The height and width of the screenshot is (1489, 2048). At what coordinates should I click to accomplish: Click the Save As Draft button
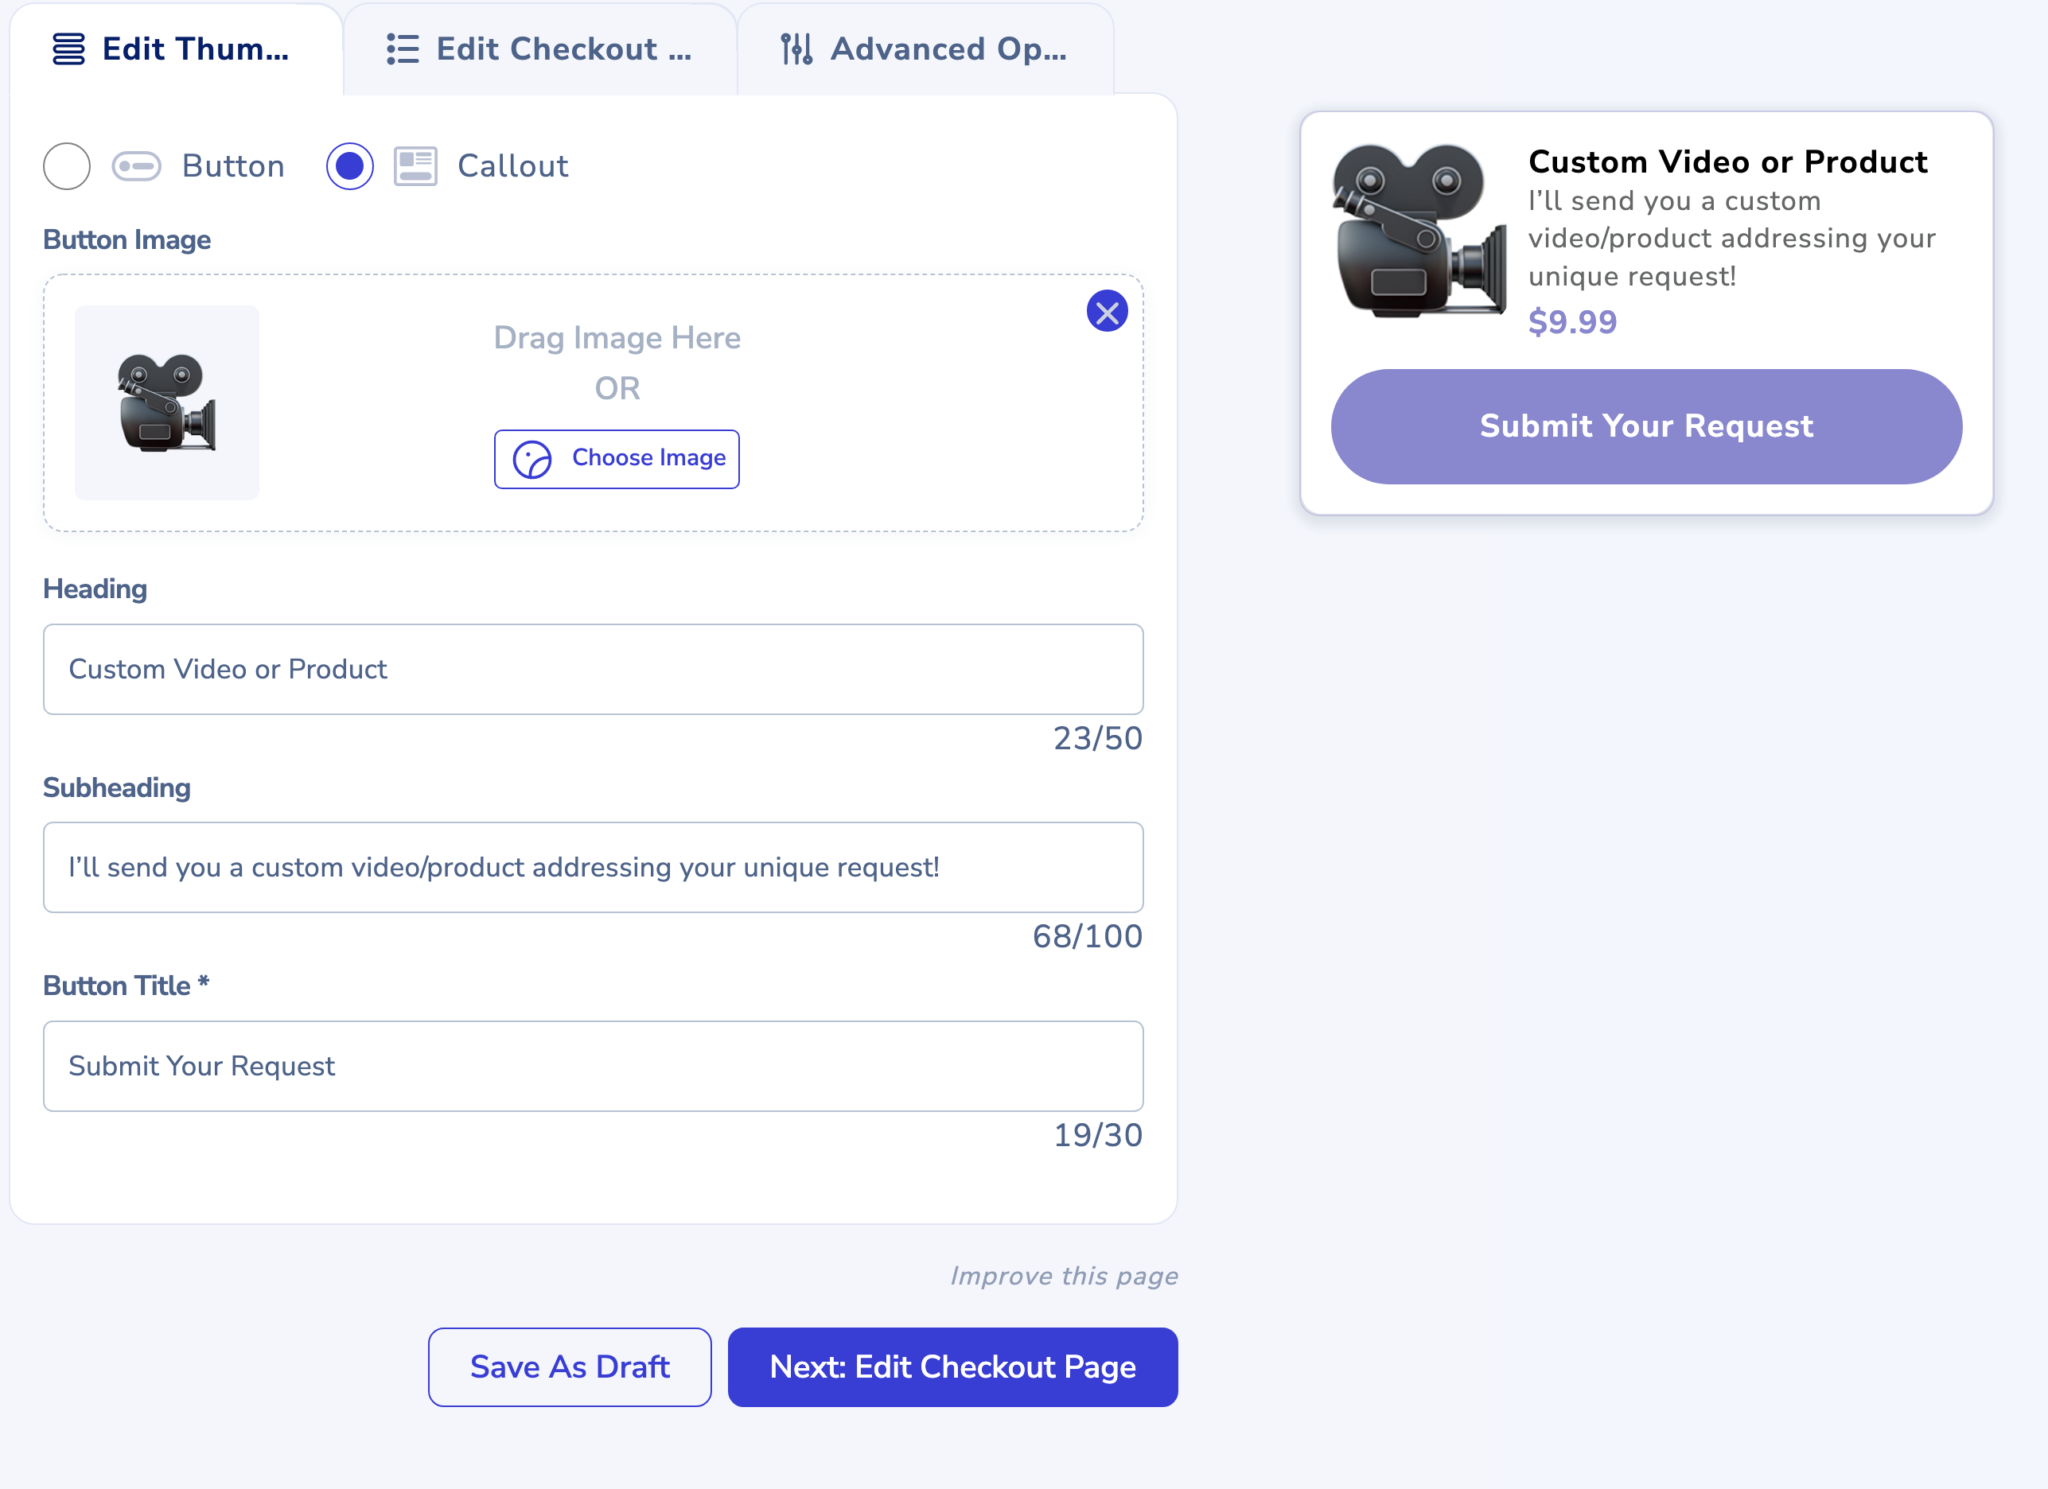pyautogui.click(x=569, y=1367)
